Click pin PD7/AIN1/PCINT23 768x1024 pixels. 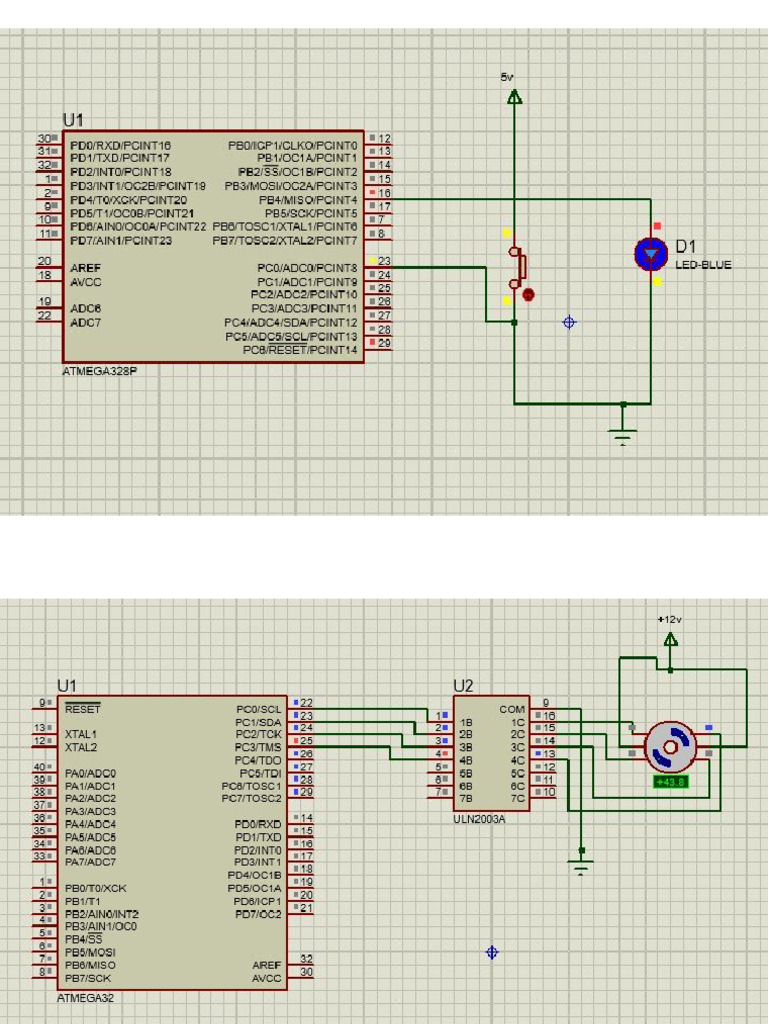(121, 240)
